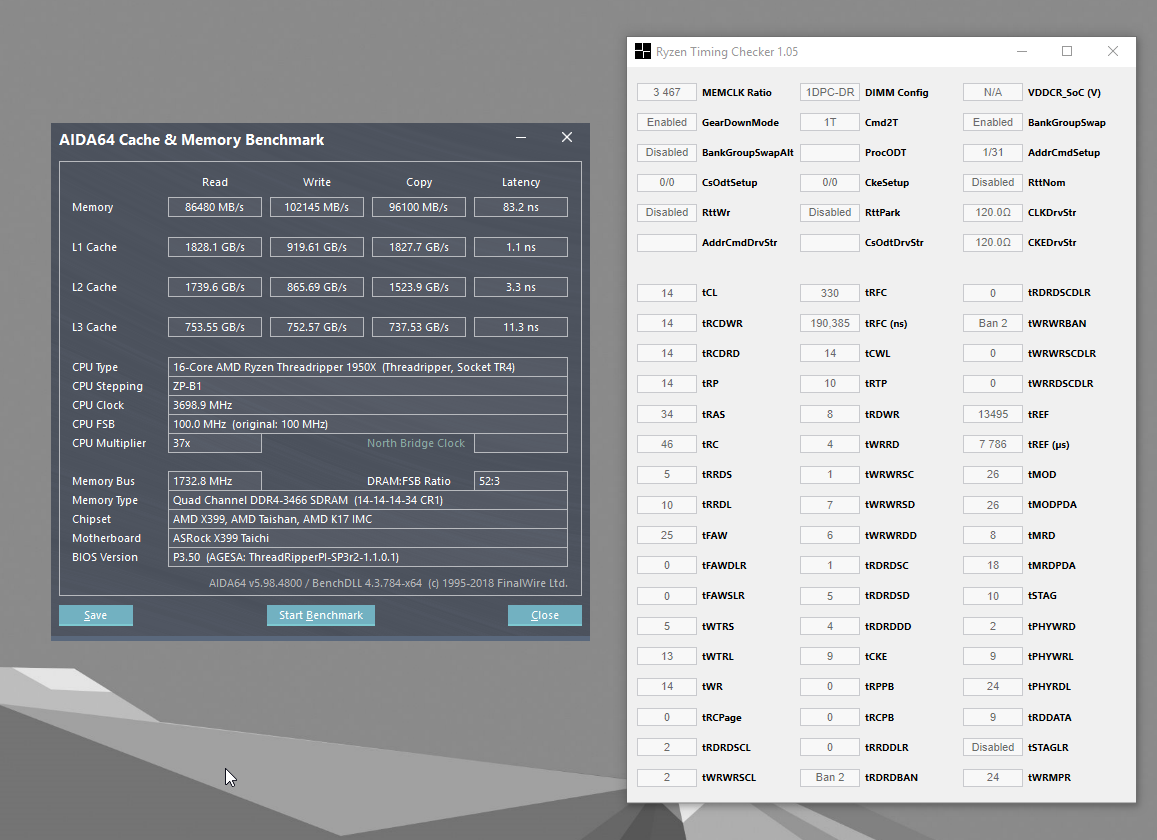The image size is (1157, 840).
Task: Close AIDA64 window with X icon
Action: (x=567, y=137)
